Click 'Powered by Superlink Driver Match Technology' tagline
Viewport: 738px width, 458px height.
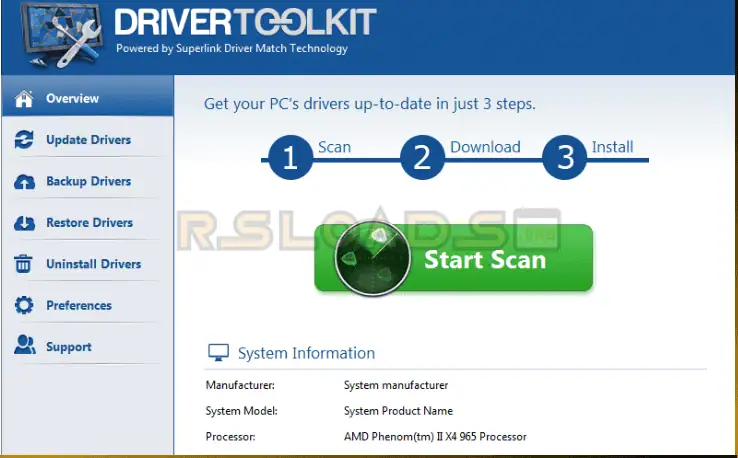coord(232,48)
